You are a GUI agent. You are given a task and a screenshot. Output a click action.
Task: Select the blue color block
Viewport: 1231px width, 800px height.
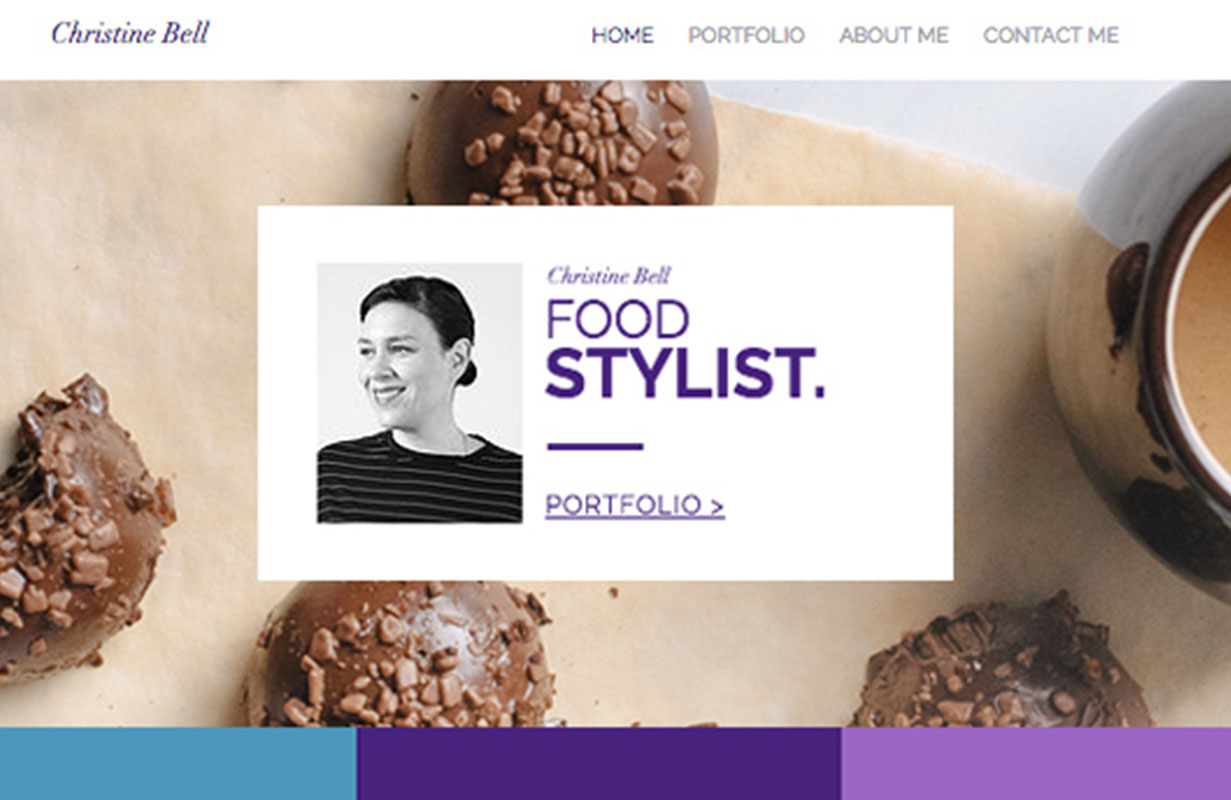click(178, 763)
